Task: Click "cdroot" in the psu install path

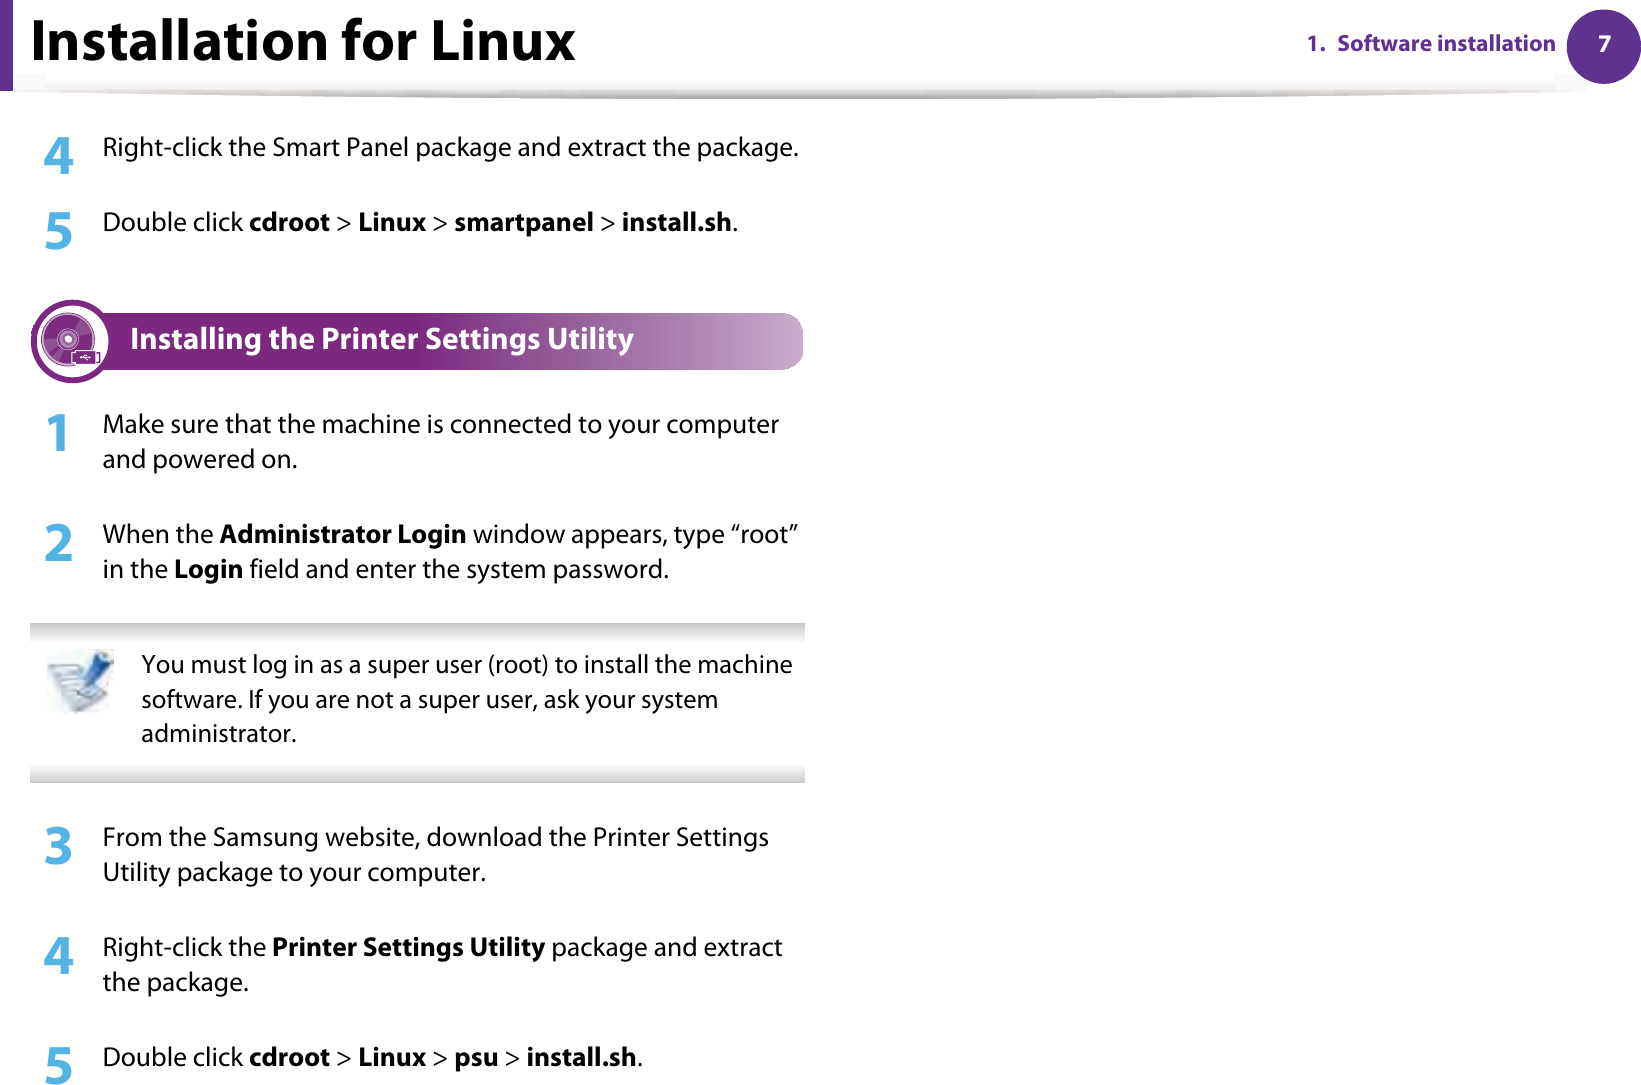Action: tap(289, 1058)
